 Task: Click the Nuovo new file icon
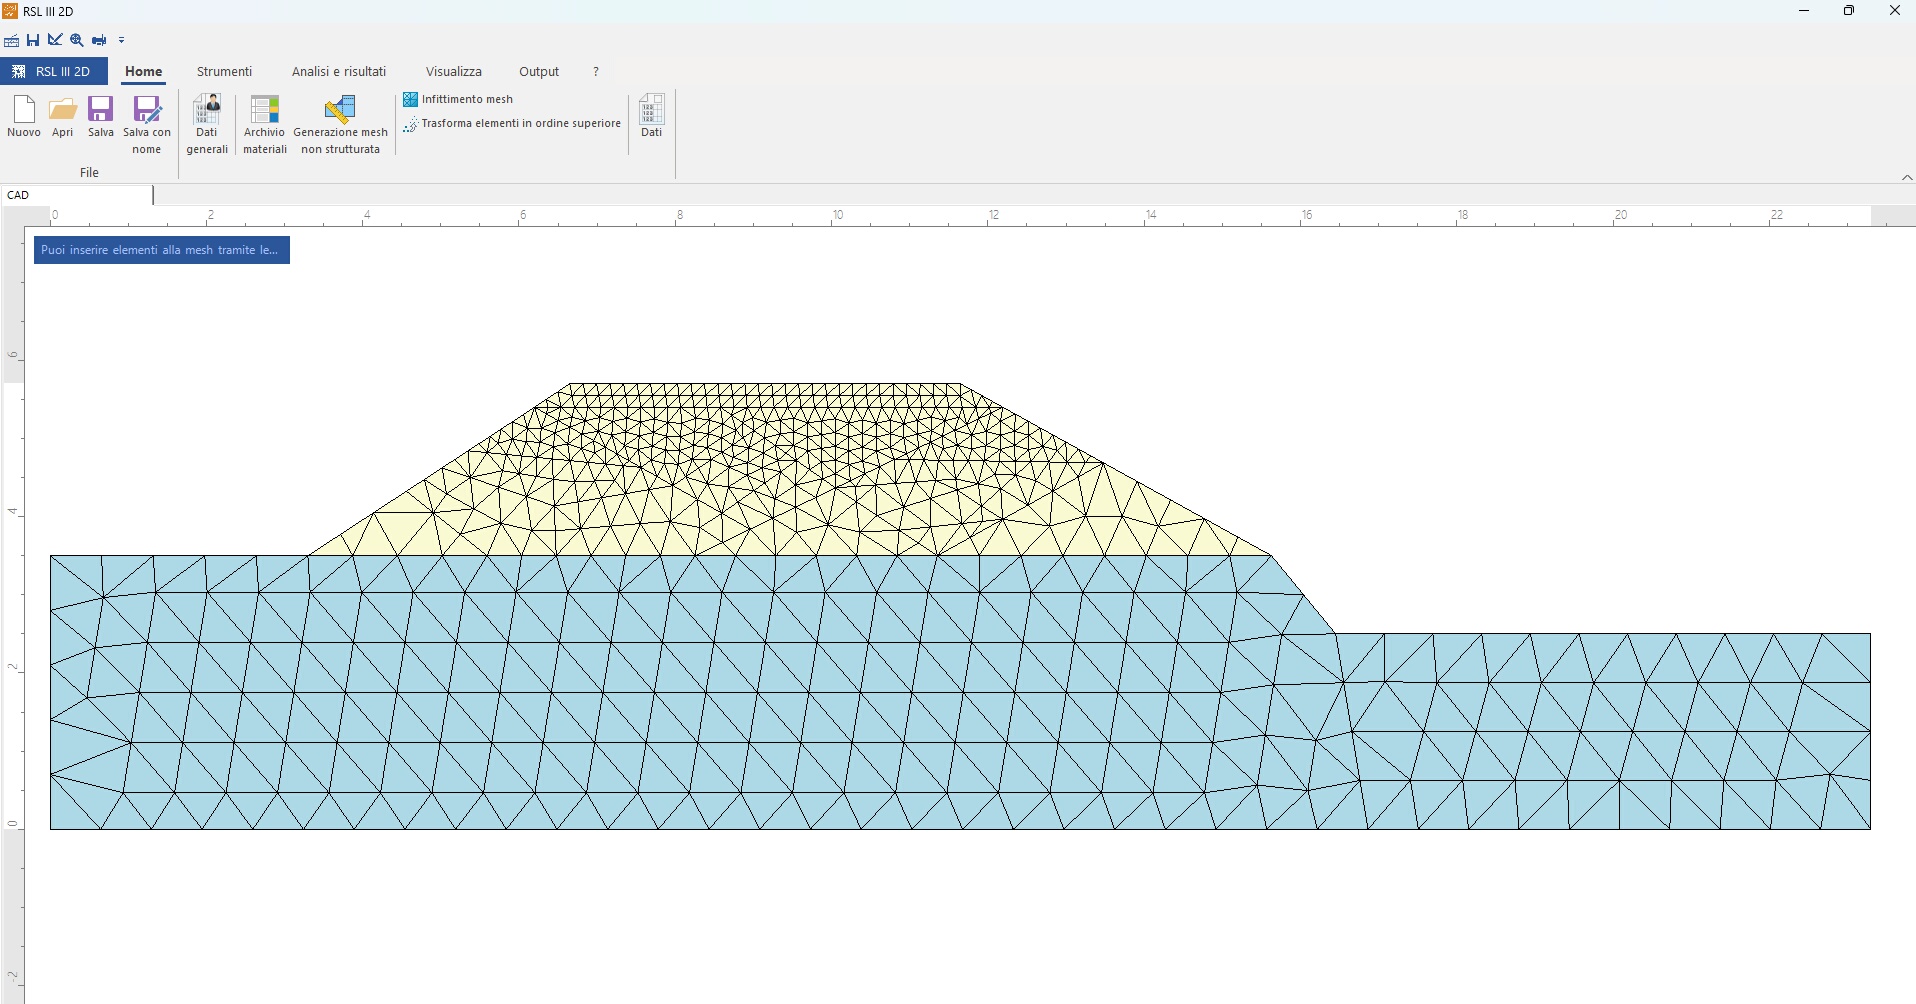24,116
